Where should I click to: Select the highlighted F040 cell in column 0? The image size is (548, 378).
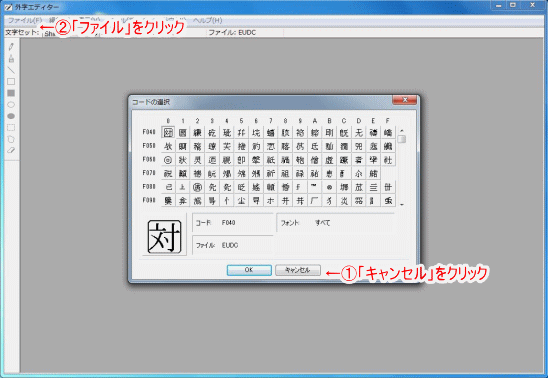coord(168,132)
